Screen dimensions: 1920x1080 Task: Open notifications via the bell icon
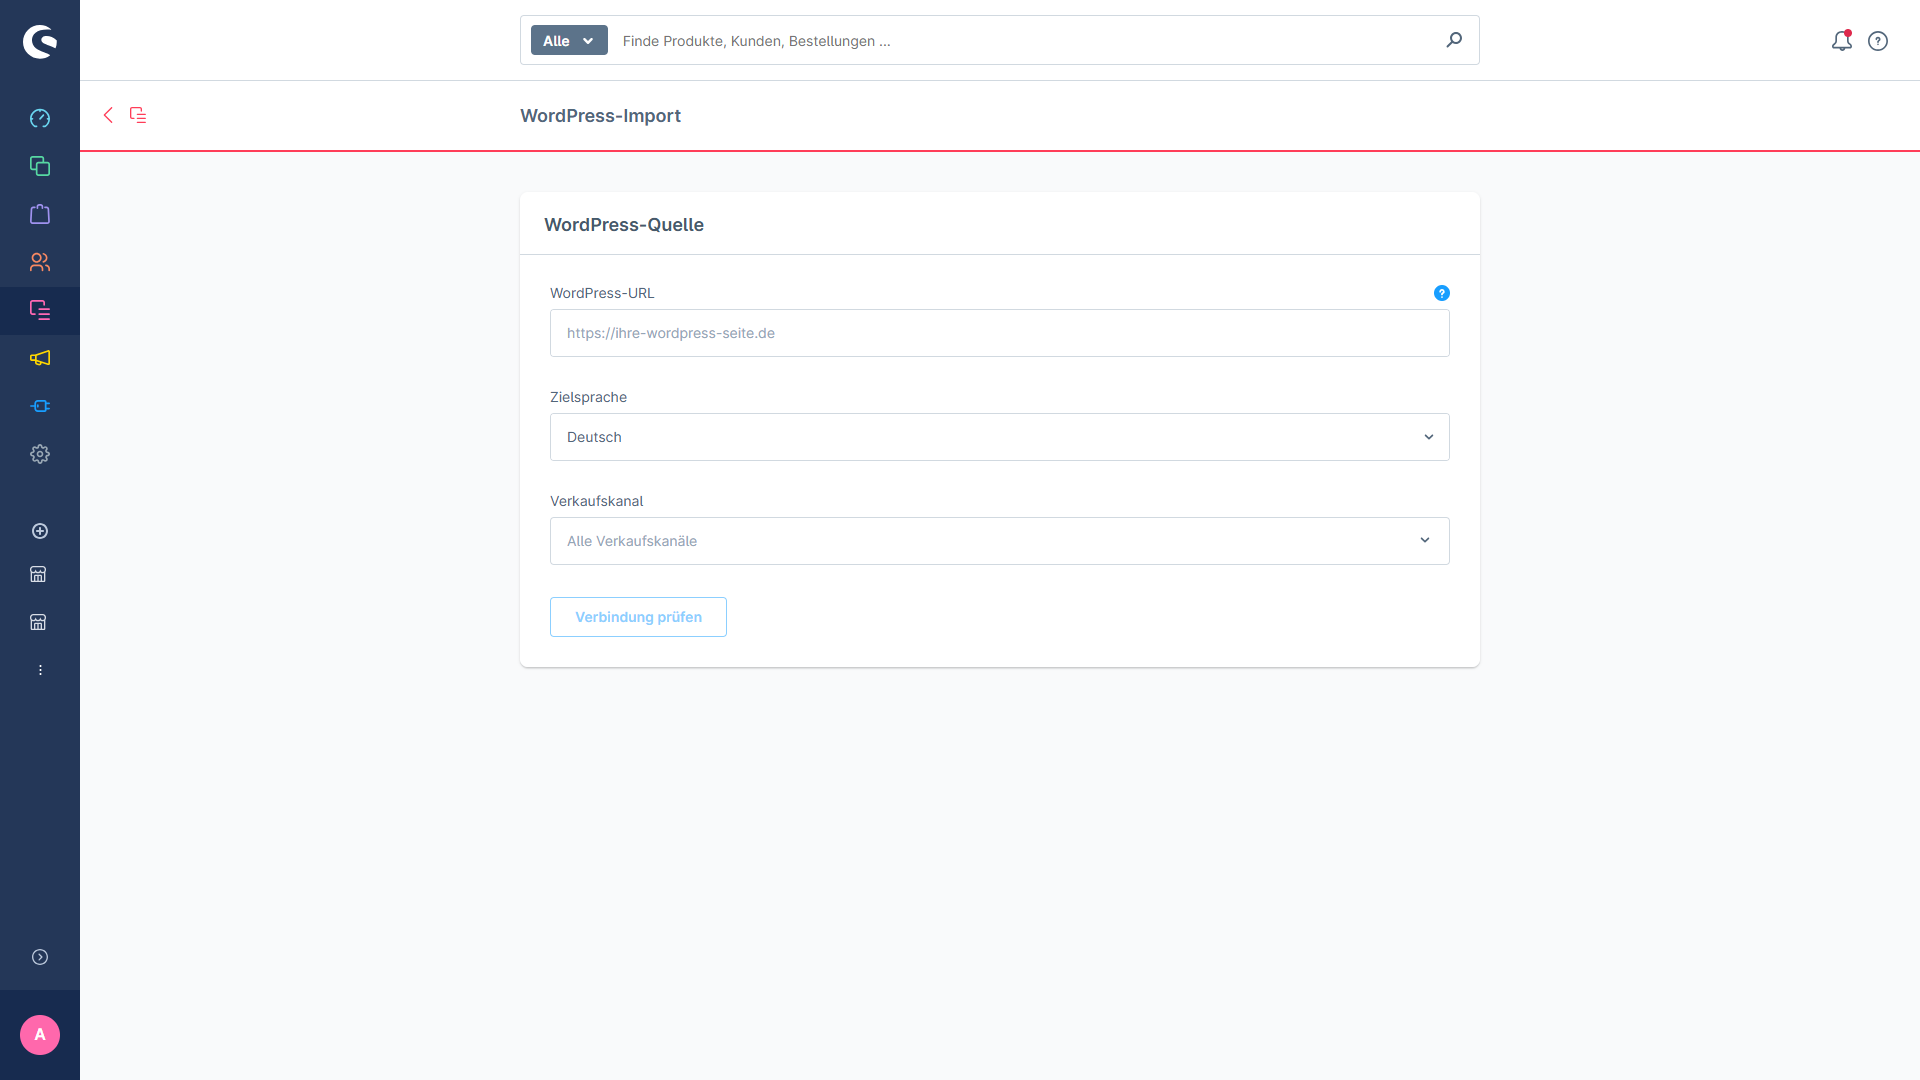click(1842, 41)
